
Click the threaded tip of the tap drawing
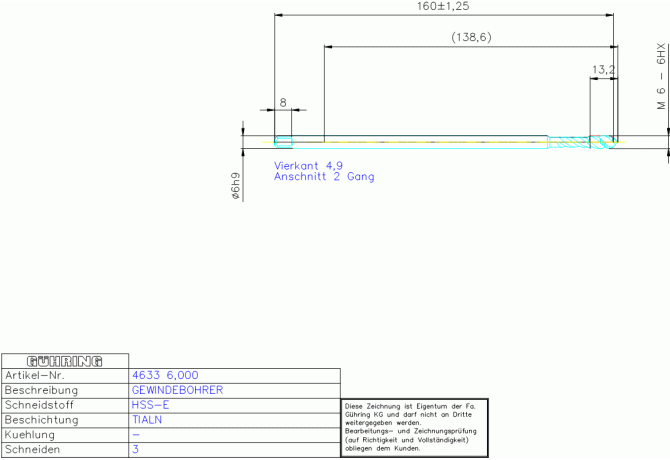[x=585, y=142]
